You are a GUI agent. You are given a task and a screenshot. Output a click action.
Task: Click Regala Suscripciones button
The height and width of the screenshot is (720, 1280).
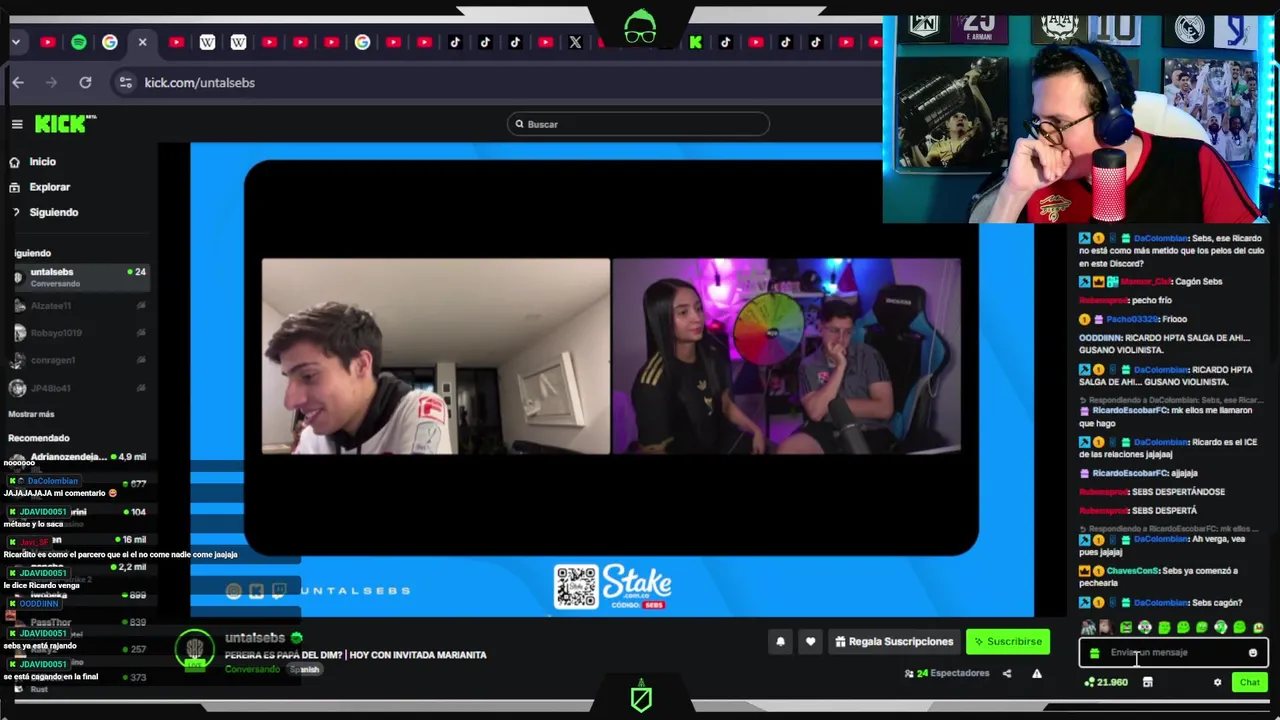coord(894,642)
